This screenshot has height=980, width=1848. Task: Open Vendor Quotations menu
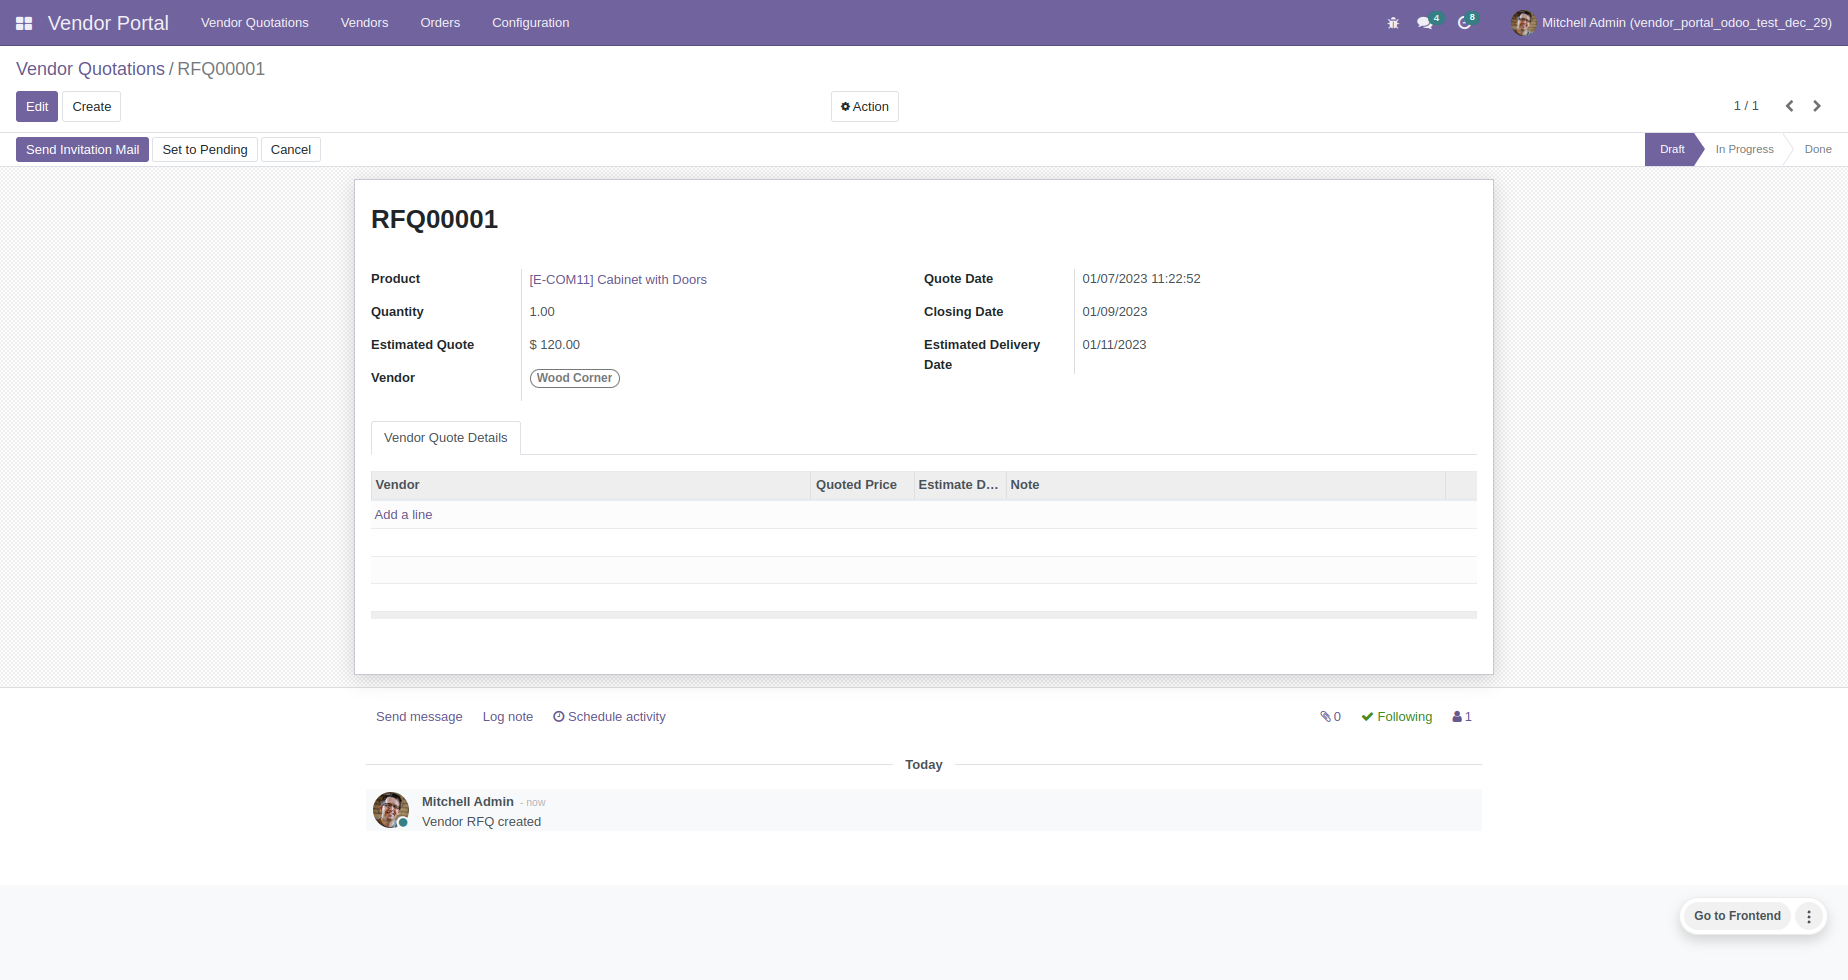(255, 23)
